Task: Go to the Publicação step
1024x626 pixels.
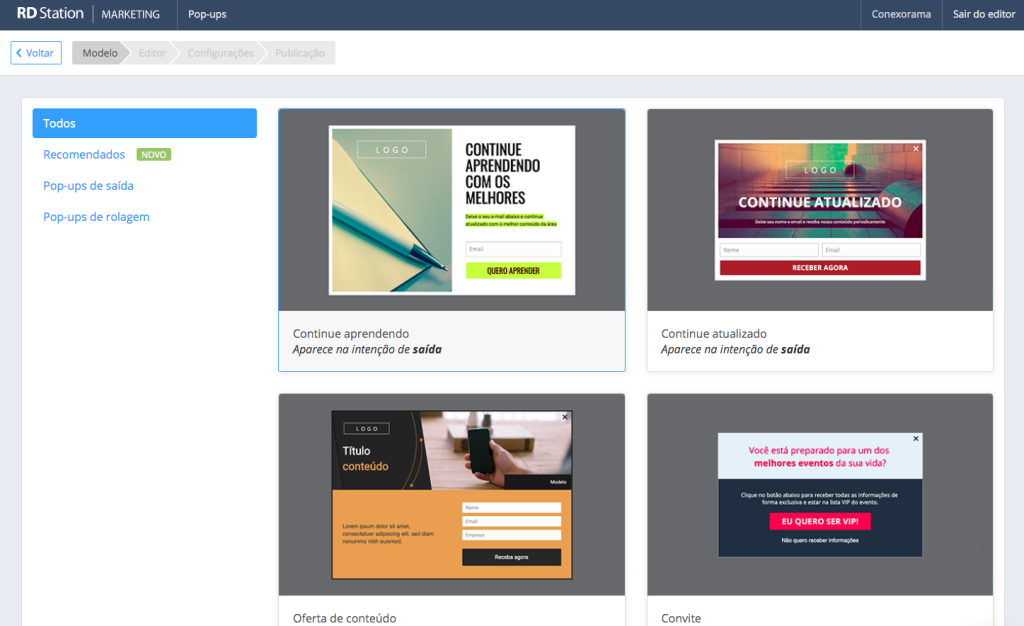Action: tap(299, 53)
